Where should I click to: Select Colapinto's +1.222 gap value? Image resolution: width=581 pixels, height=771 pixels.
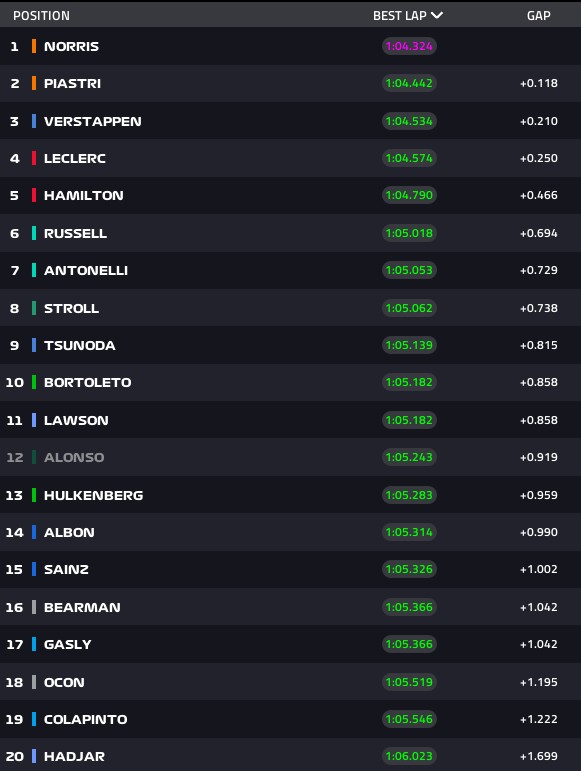539,719
